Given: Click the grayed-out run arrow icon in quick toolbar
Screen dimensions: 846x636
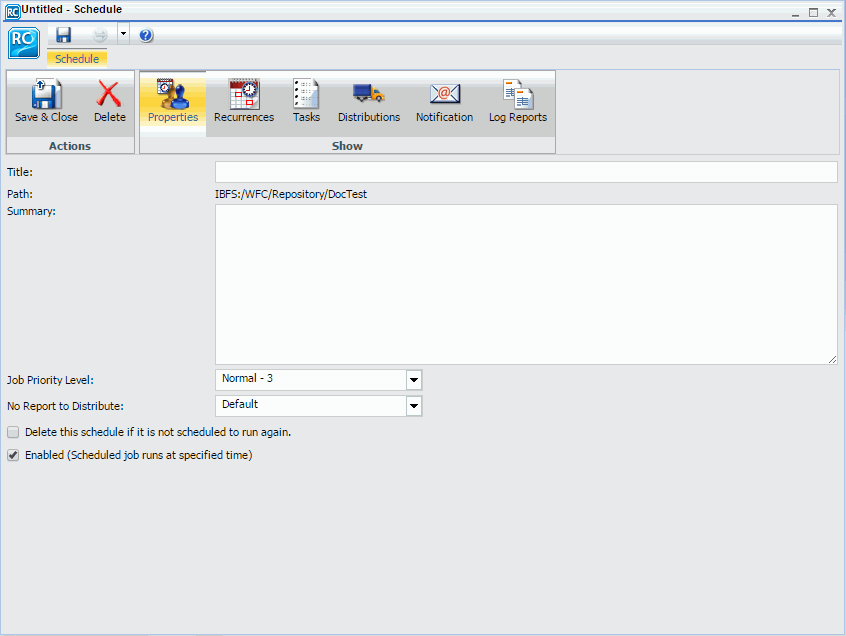Looking at the screenshot, I should coord(100,36).
